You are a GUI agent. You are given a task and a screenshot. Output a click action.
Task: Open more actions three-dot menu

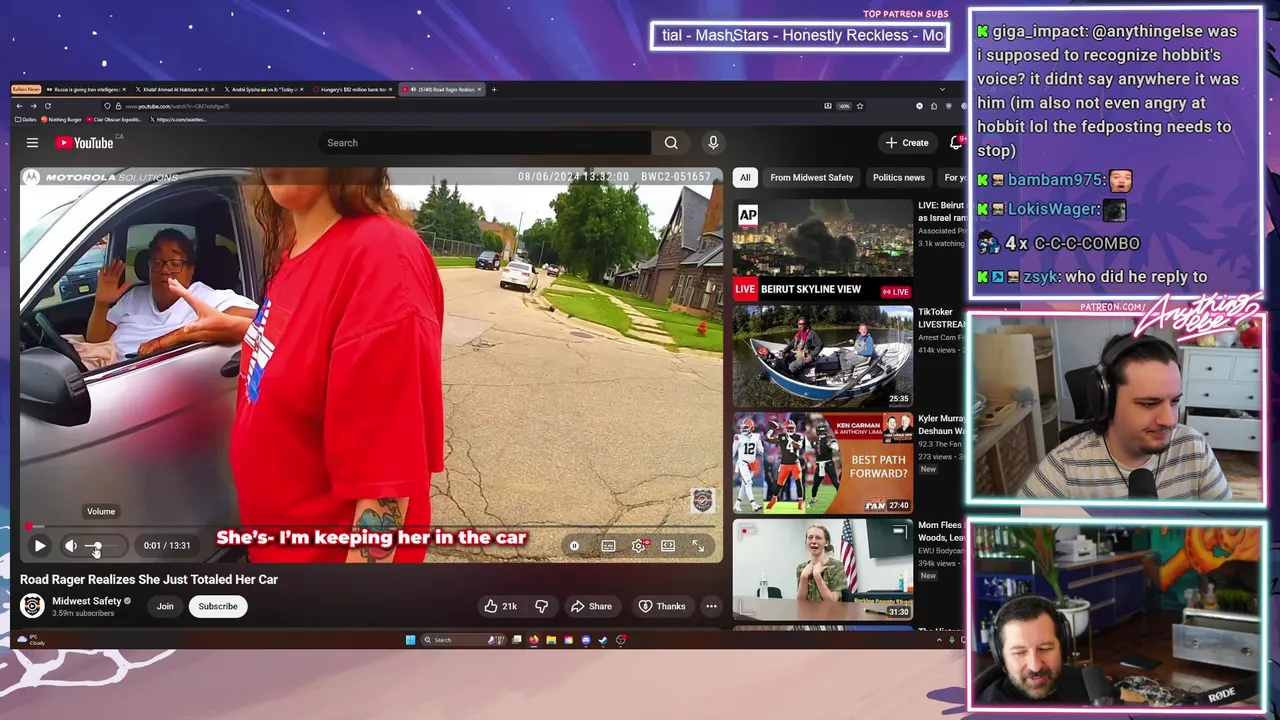tap(711, 606)
